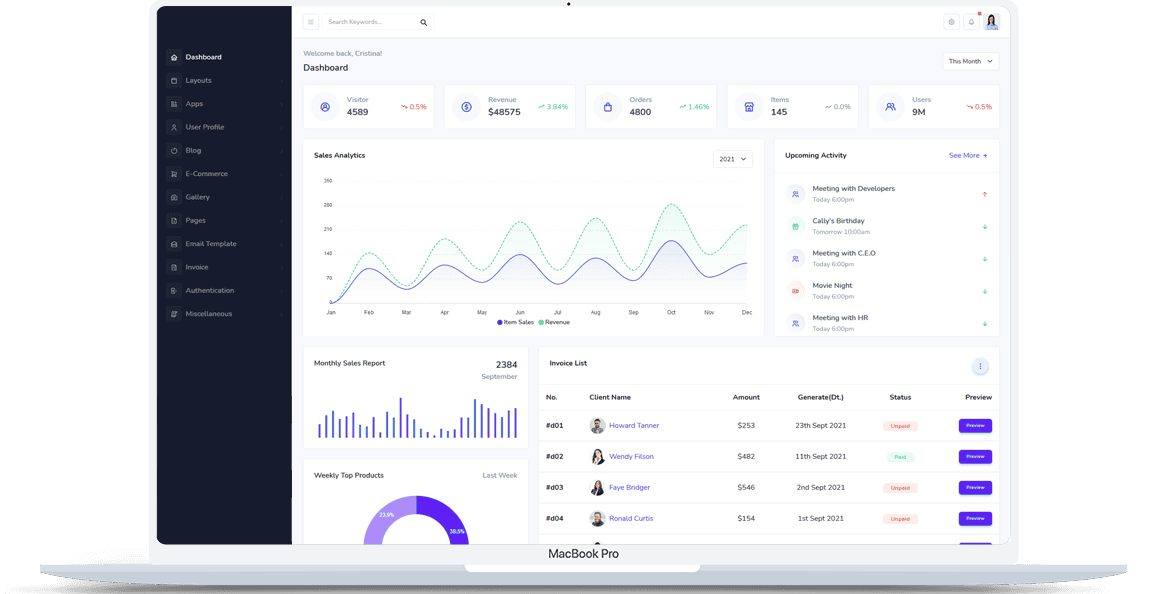Click the Items store icon
The image size is (1175, 594).
[x=748, y=106]
